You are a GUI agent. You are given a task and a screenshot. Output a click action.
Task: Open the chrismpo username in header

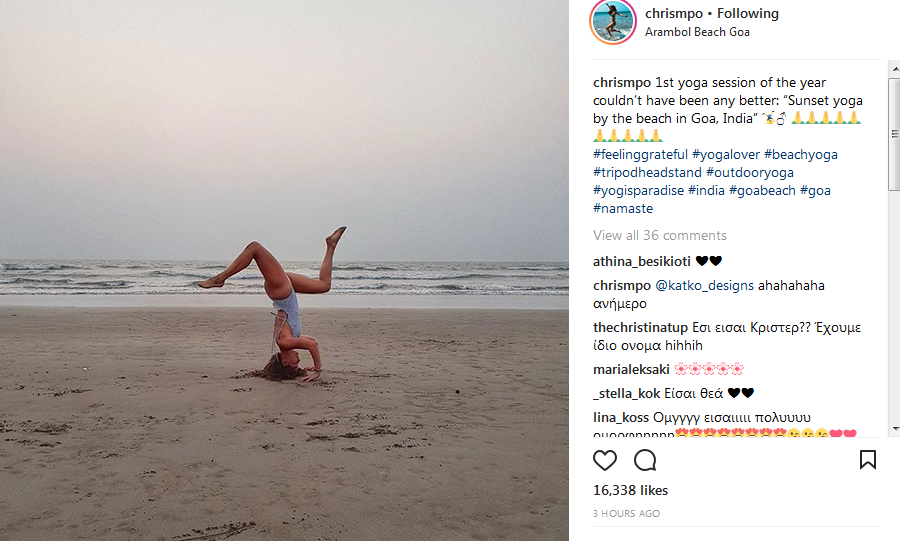point(673,14)
